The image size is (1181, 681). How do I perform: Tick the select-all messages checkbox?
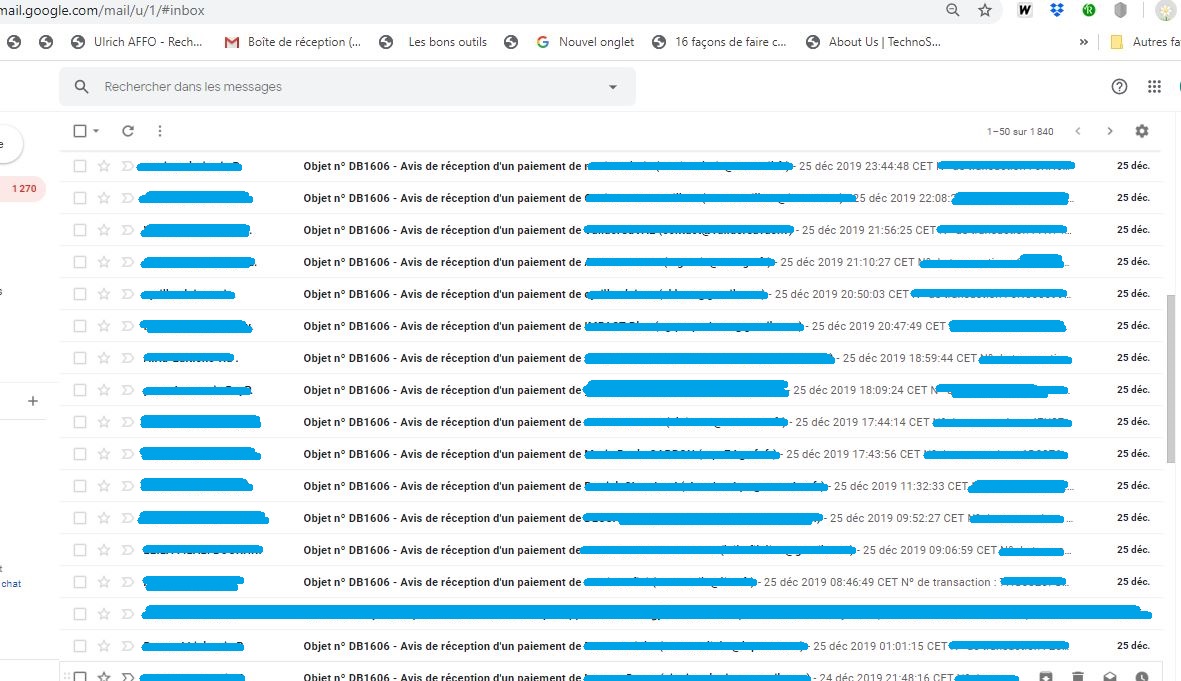click(x=80, y=131)
